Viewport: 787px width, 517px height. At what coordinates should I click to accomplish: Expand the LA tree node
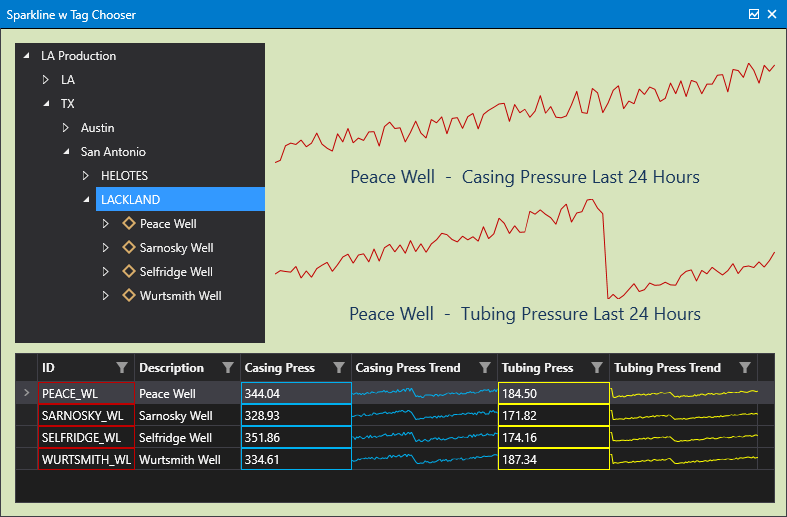pyautogui.click(x=46, y=80)
